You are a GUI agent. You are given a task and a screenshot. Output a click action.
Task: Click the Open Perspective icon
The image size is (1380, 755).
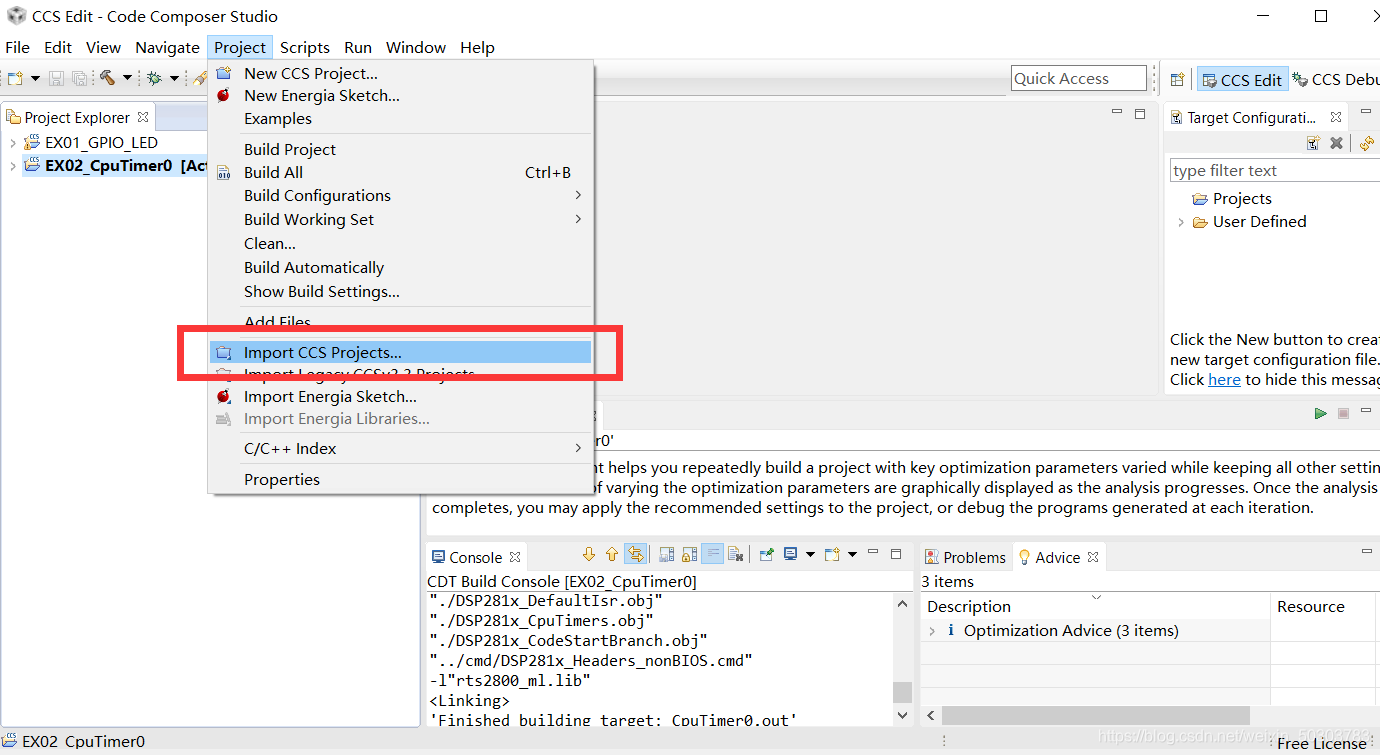tap(1177, 79)
